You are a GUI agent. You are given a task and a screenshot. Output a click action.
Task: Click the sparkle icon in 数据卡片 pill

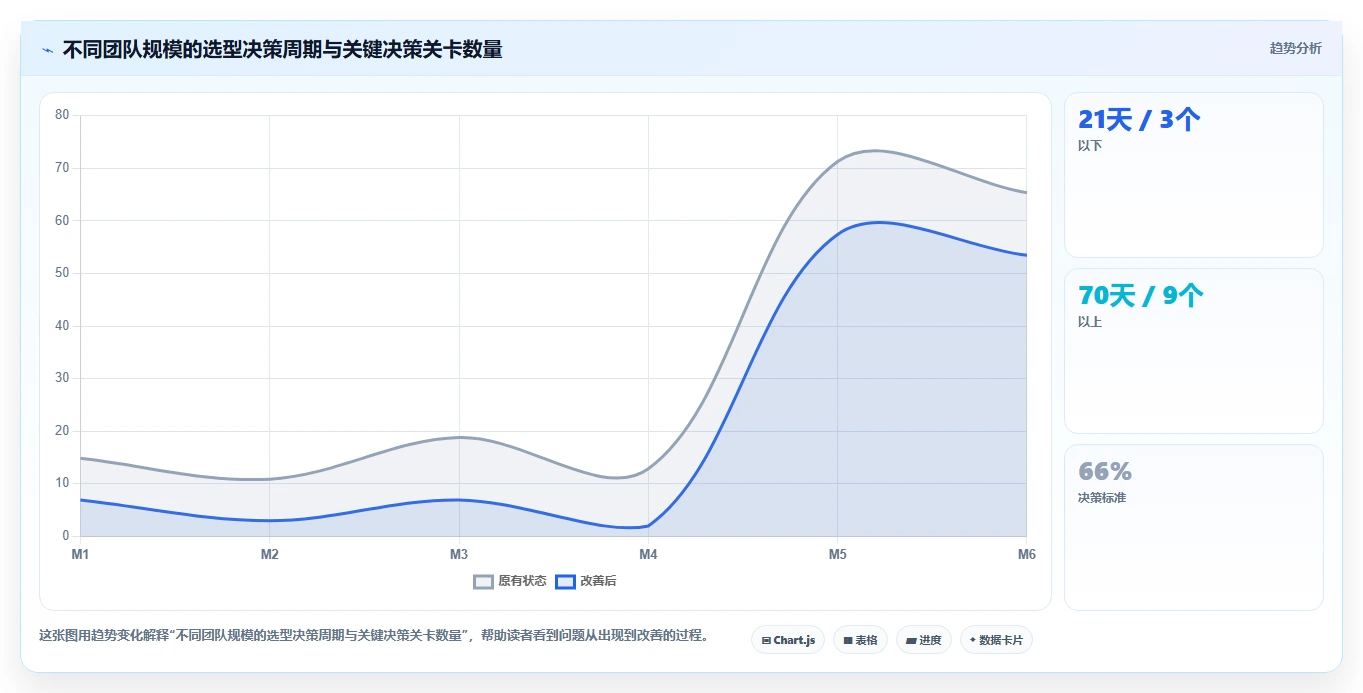click(x=973, y=640)
